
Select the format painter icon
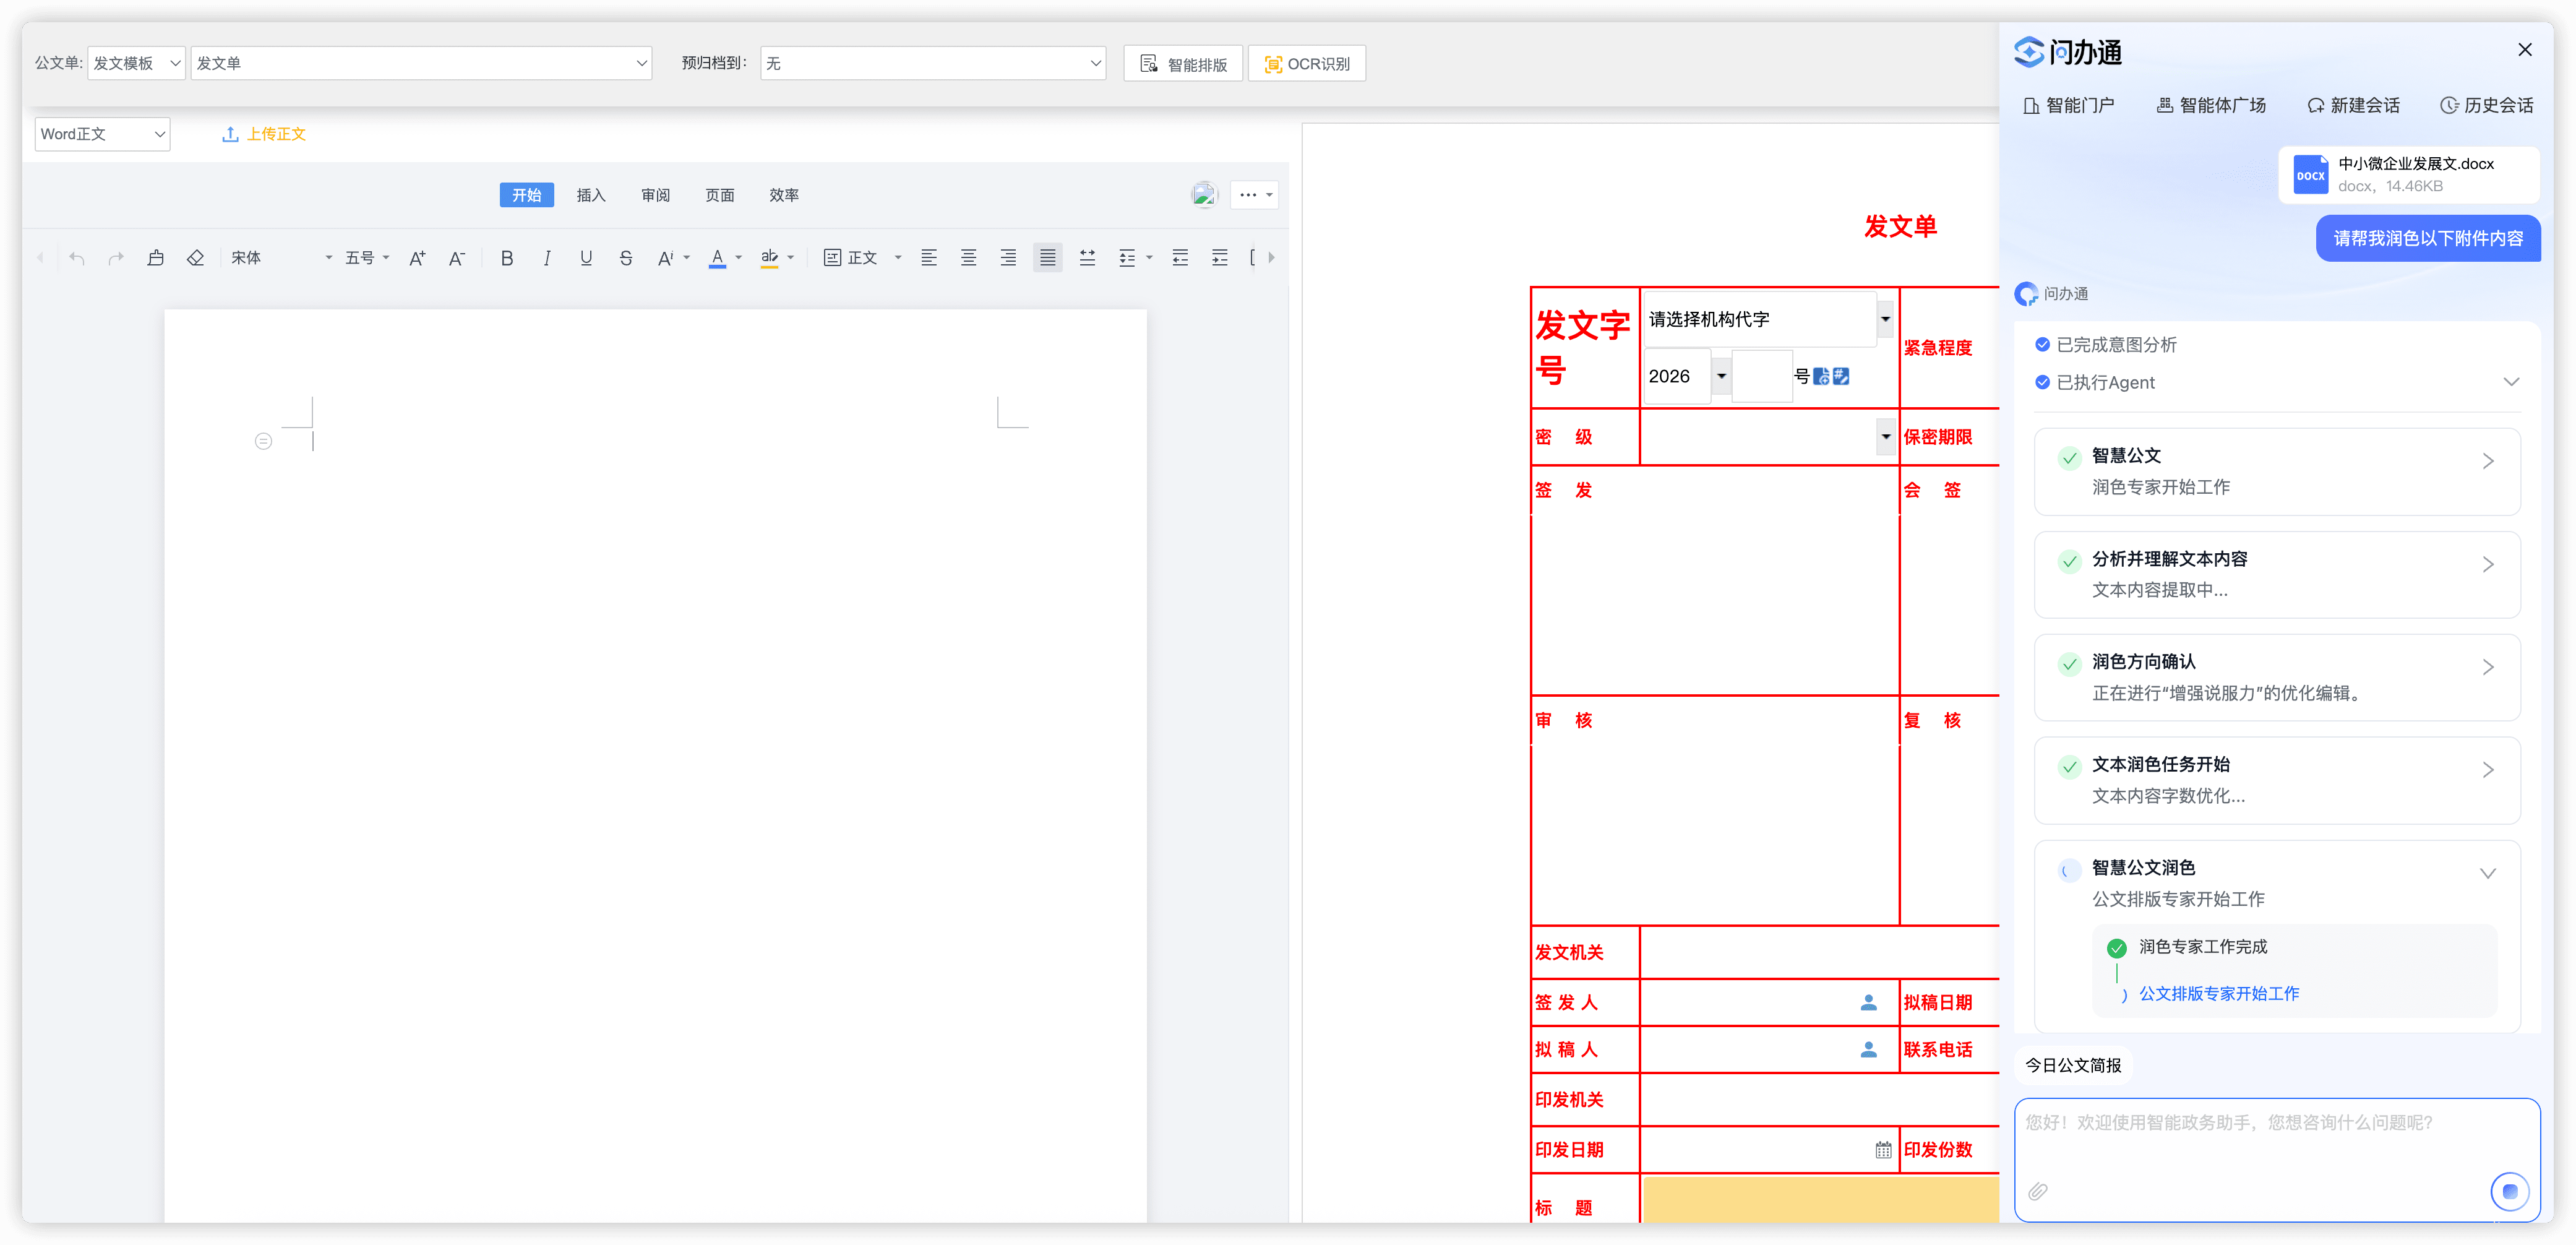tap(156, 258)
